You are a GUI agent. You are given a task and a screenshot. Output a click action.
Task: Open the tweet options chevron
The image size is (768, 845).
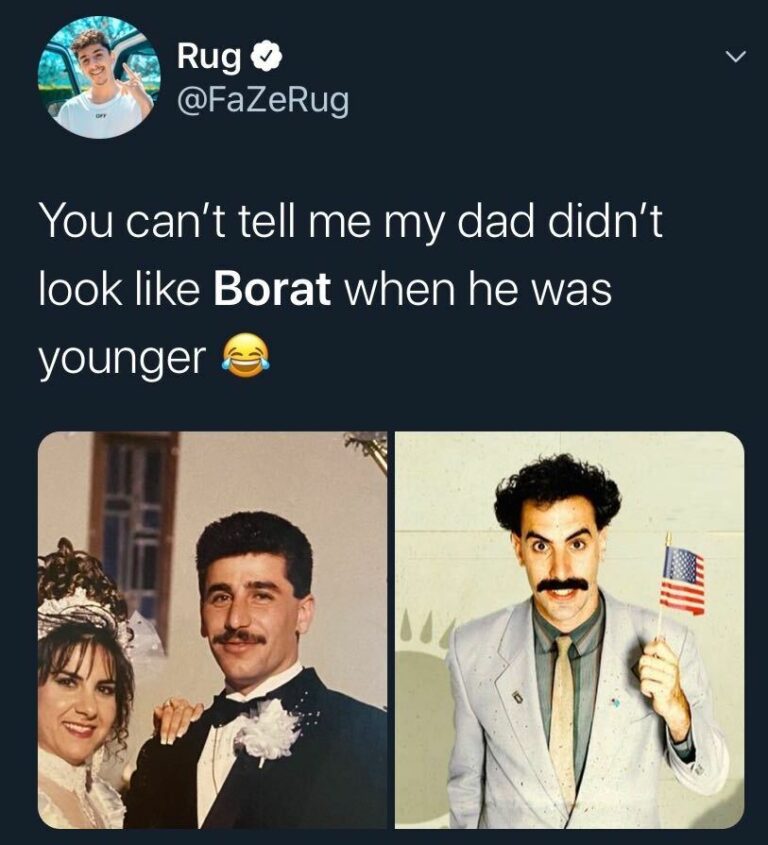[x=734, y=55]
